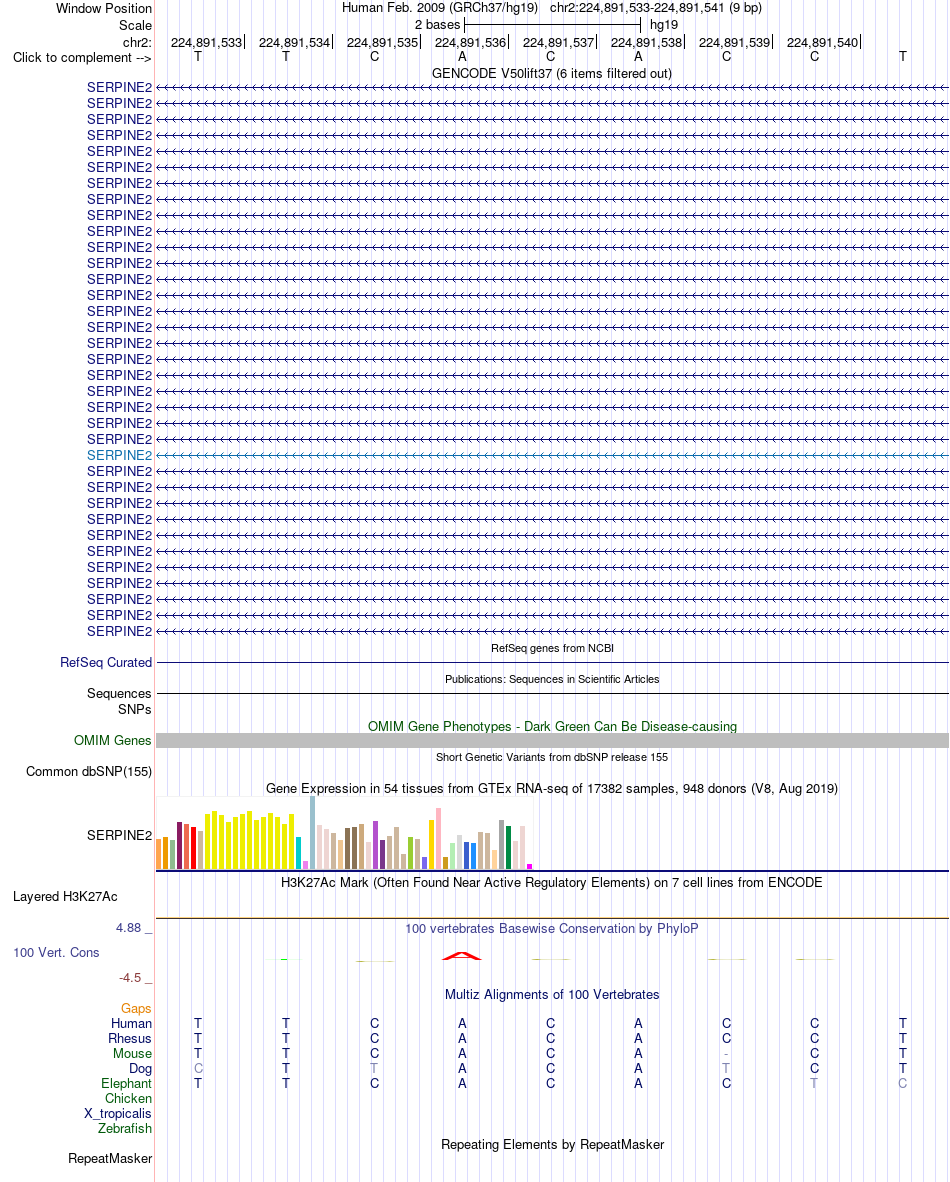950x1182 pixels.
Task: Click position label 224,891,540
Action: click(x=823, y=42)
